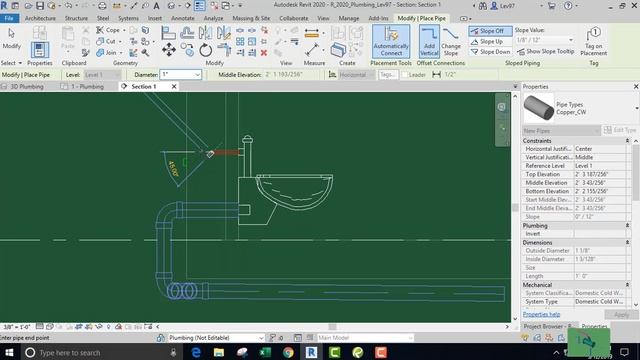640x360 pixels.
Task: Toggle Automatically Connect
Action: (x=391, y=42)
